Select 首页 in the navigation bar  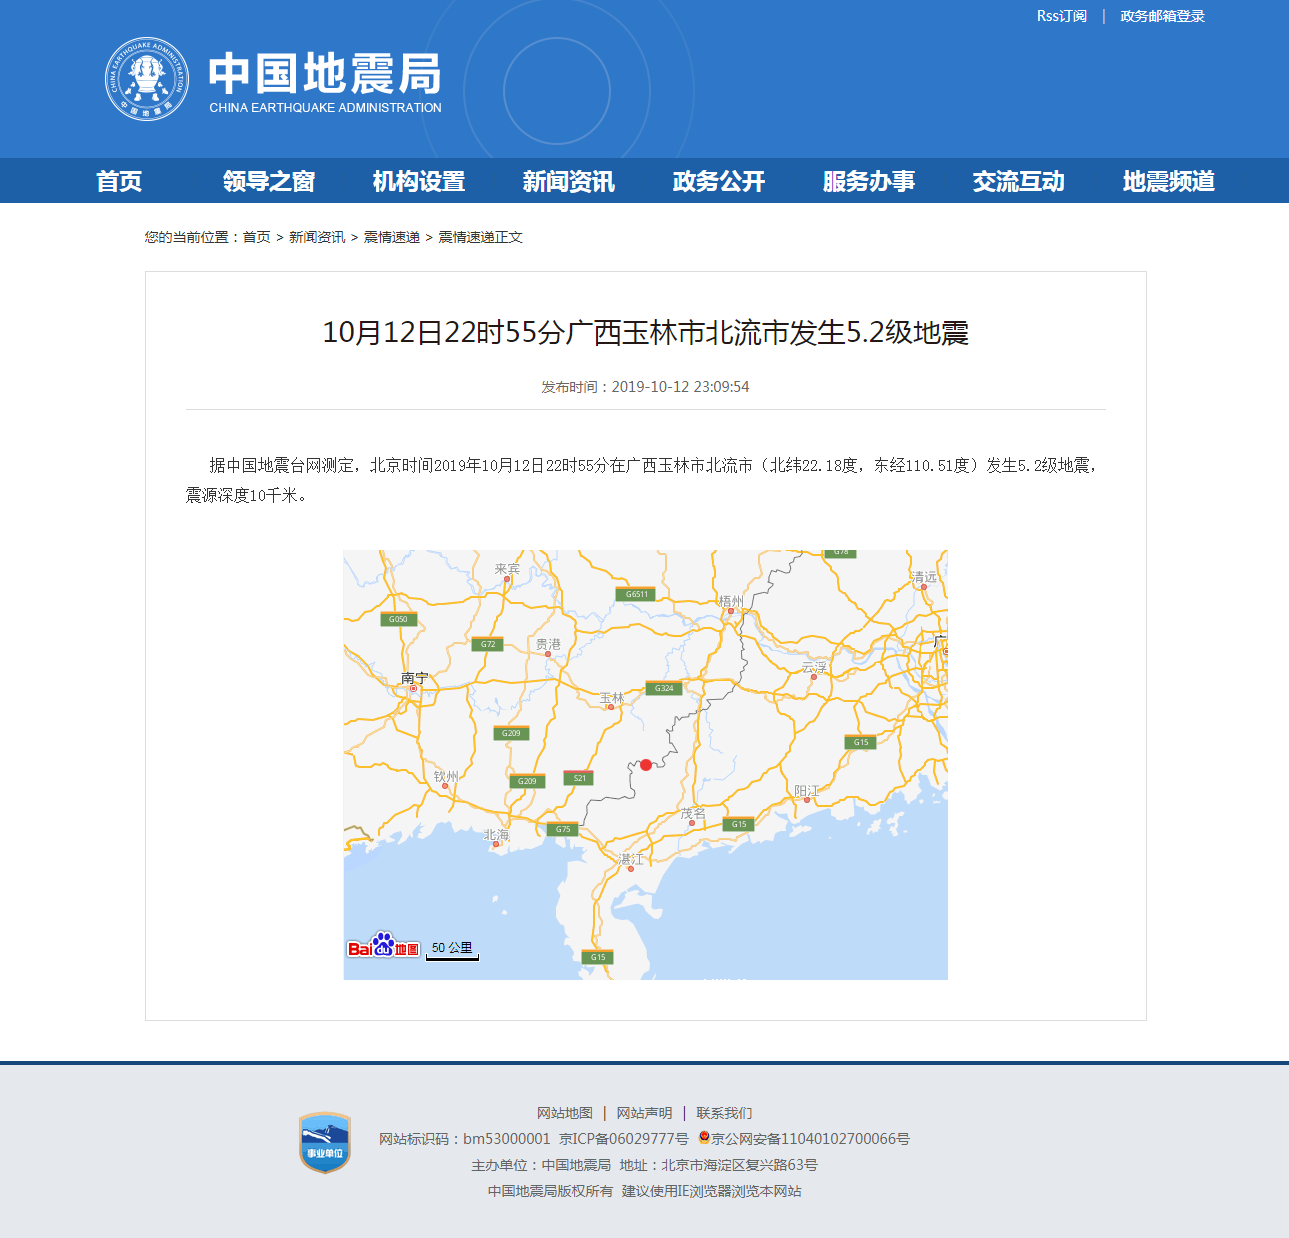[120, 181]
